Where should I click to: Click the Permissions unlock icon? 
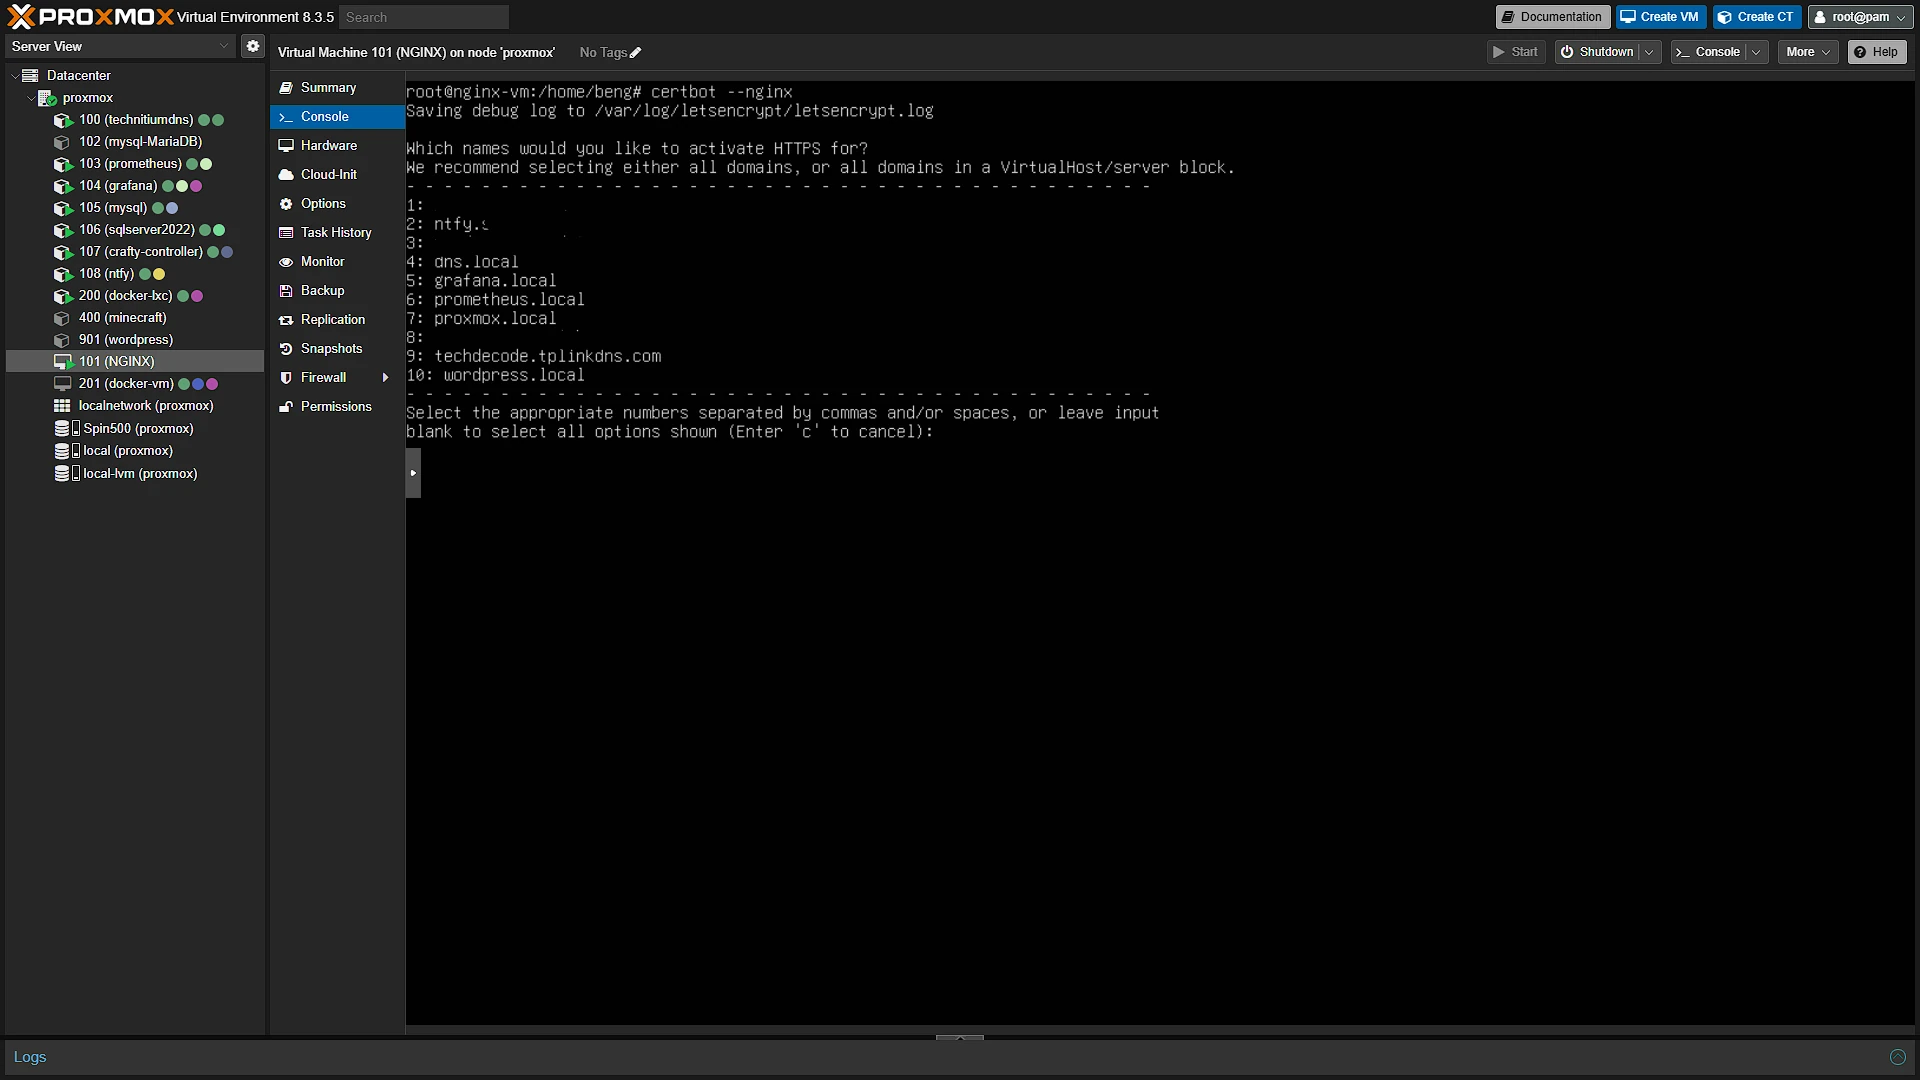coord(286,407)
